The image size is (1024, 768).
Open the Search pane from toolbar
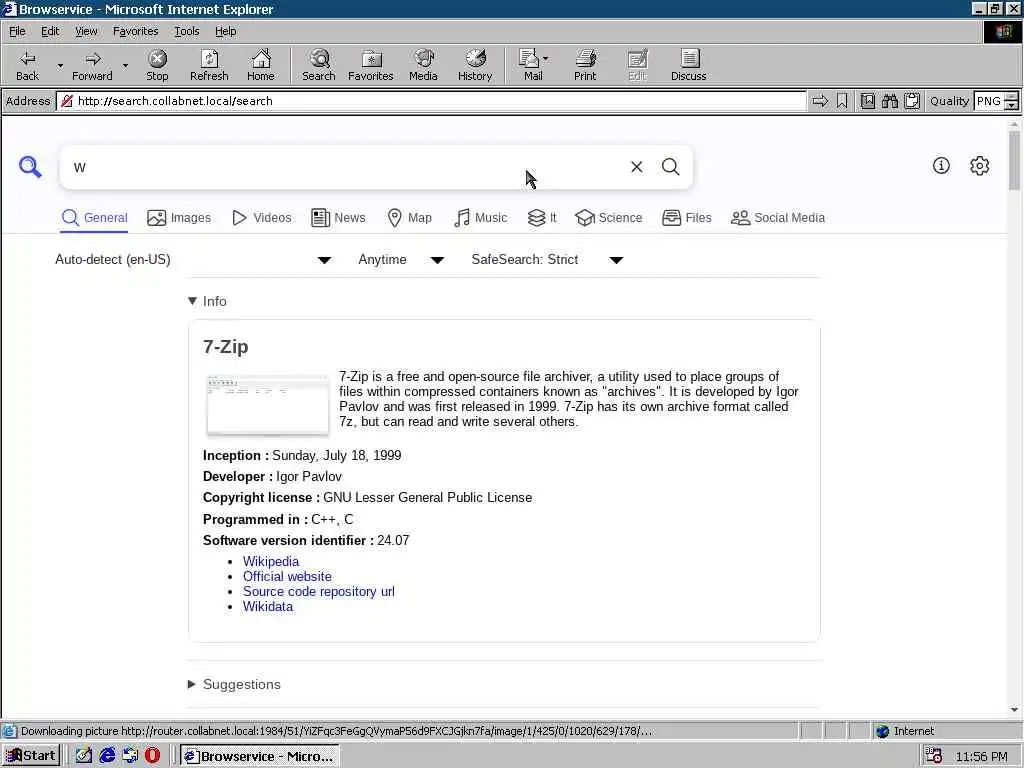[319, 65]
